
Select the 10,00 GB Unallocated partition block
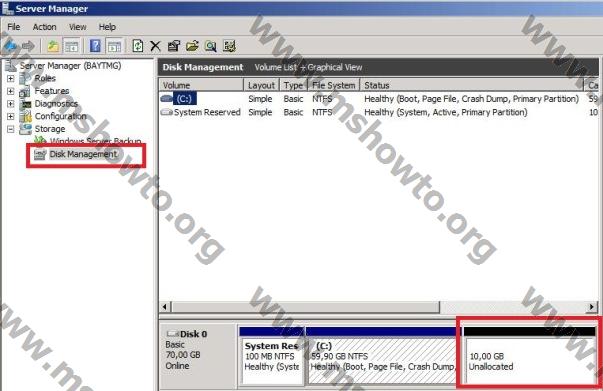point(529,356)
